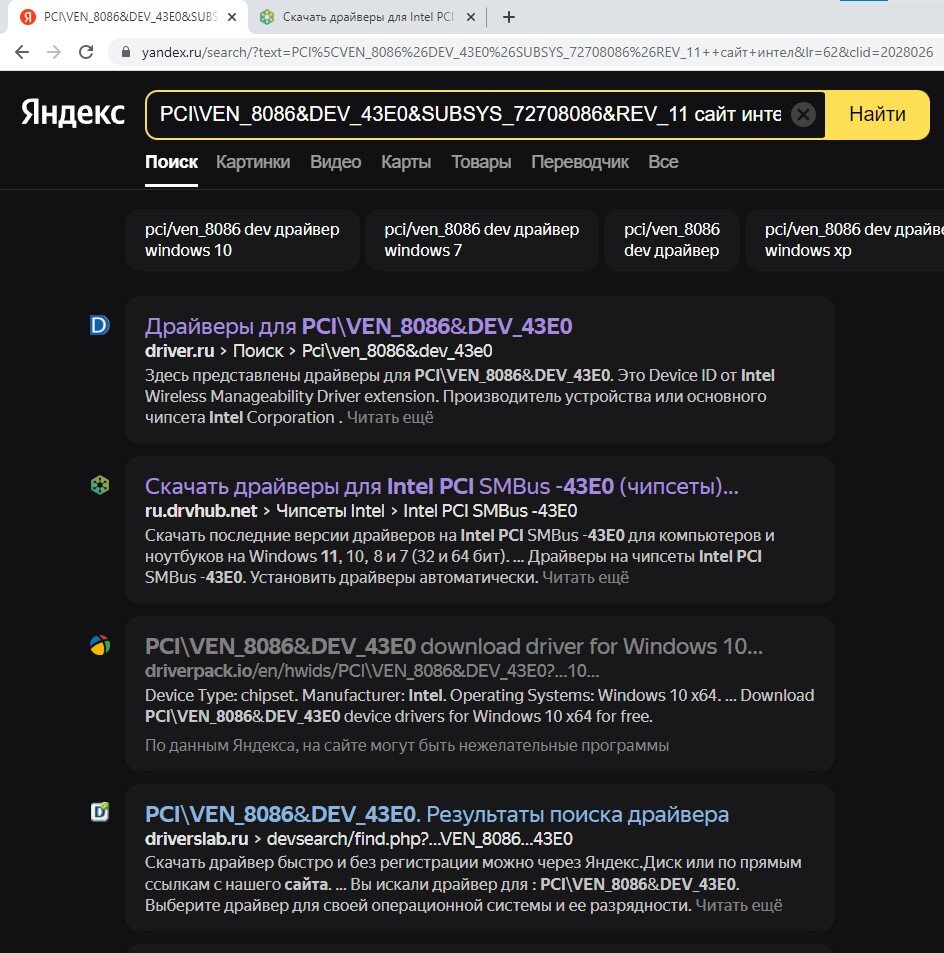The height and width of the screenshot is (953, 944).
Task: Click 'Читать ещё' in driverslab result
Action: [x=739, y=906]
